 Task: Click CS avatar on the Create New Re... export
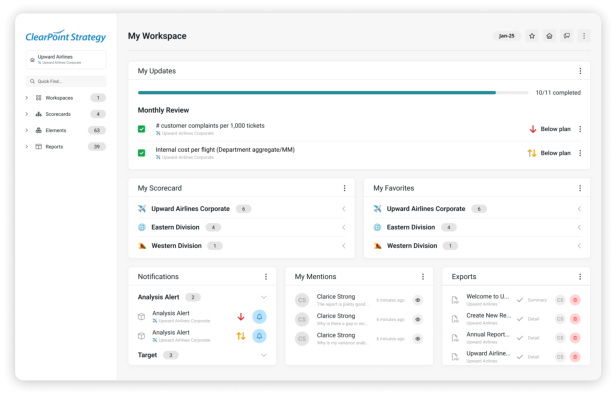(560, 319)
